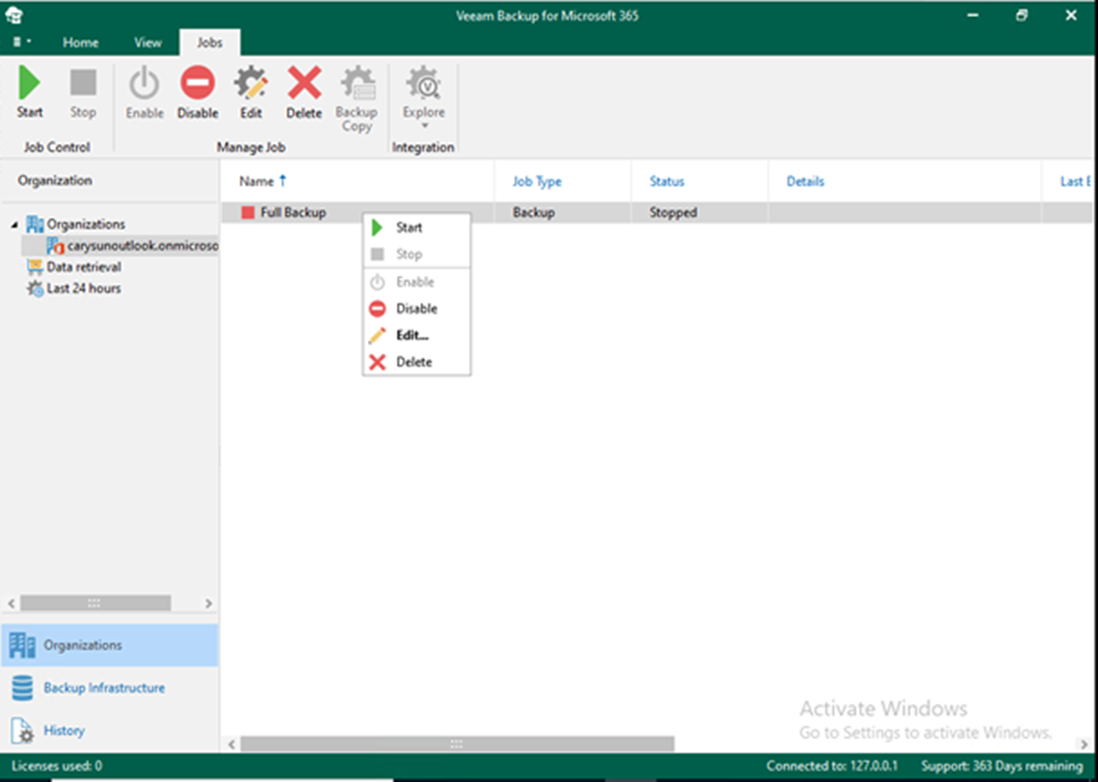This screenshot has height=782, width=1098.
Task: Click Connected to: 127.0.0.1 status text
Action: (x=832, y=766)
